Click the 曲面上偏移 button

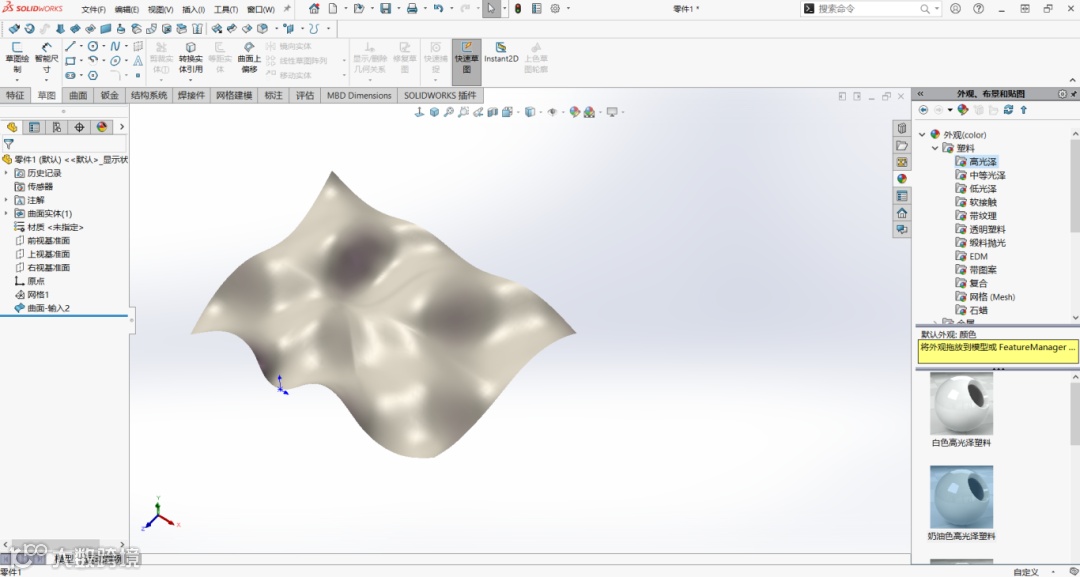click(x=249, y=56)
